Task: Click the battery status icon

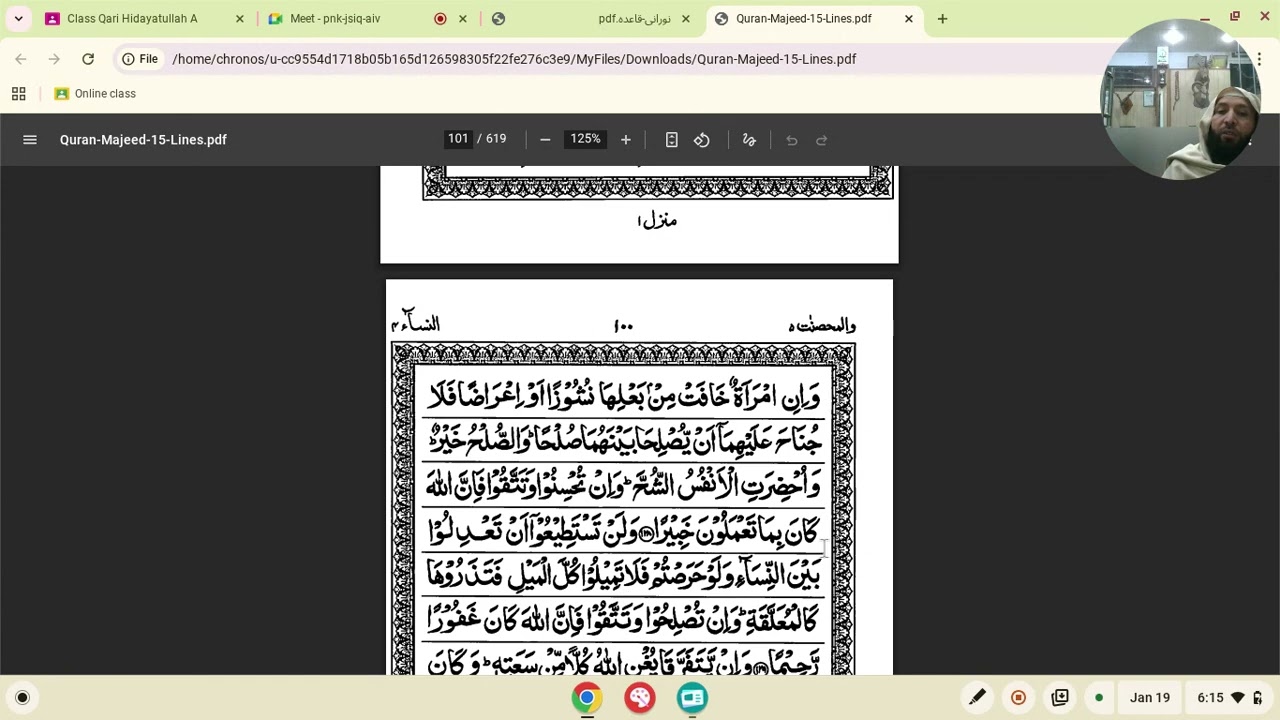Action: 1258,698
